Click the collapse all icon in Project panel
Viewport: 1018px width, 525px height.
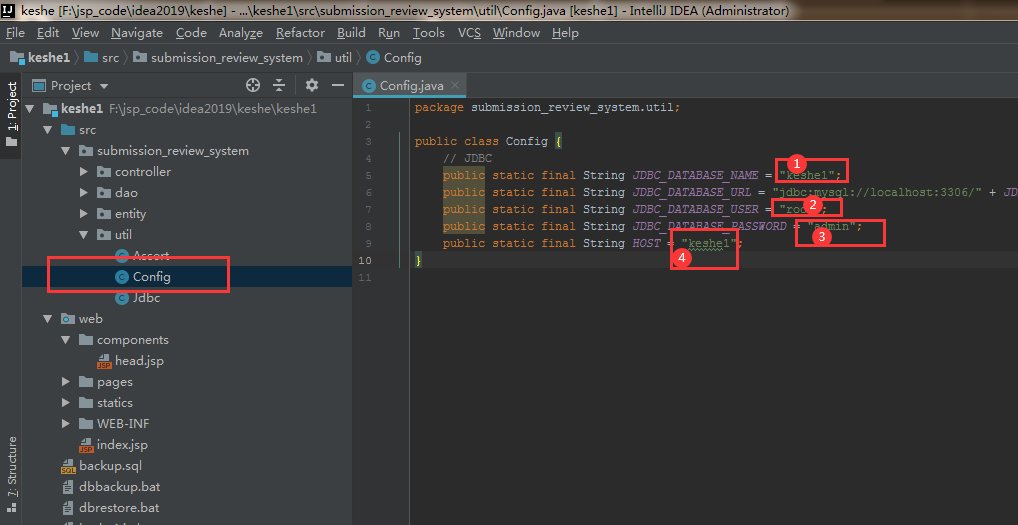(x=279, y=86)
